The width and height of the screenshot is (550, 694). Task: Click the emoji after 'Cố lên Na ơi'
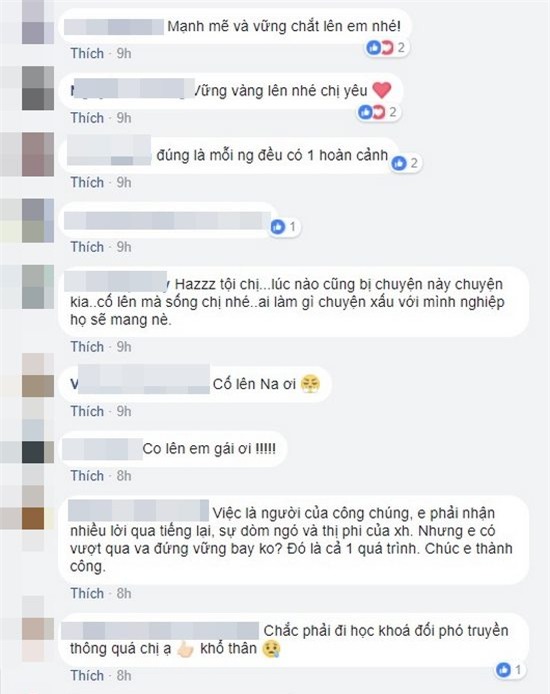click(x=310, y=384)
